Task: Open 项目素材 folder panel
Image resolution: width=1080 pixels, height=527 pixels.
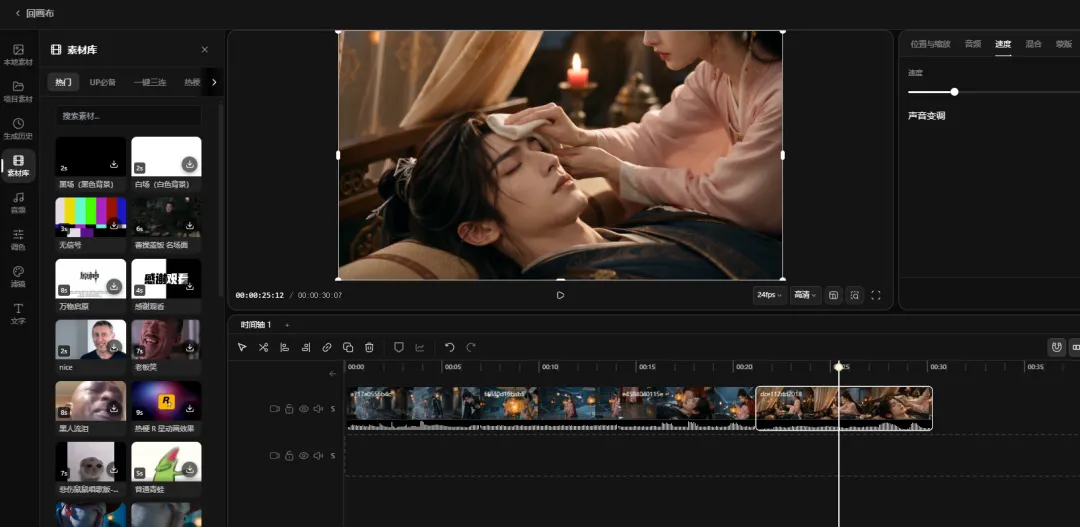Action: click(19, 92)
